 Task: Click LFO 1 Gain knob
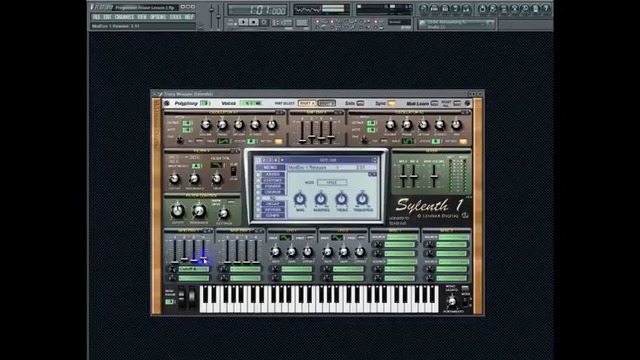point(291,252)
